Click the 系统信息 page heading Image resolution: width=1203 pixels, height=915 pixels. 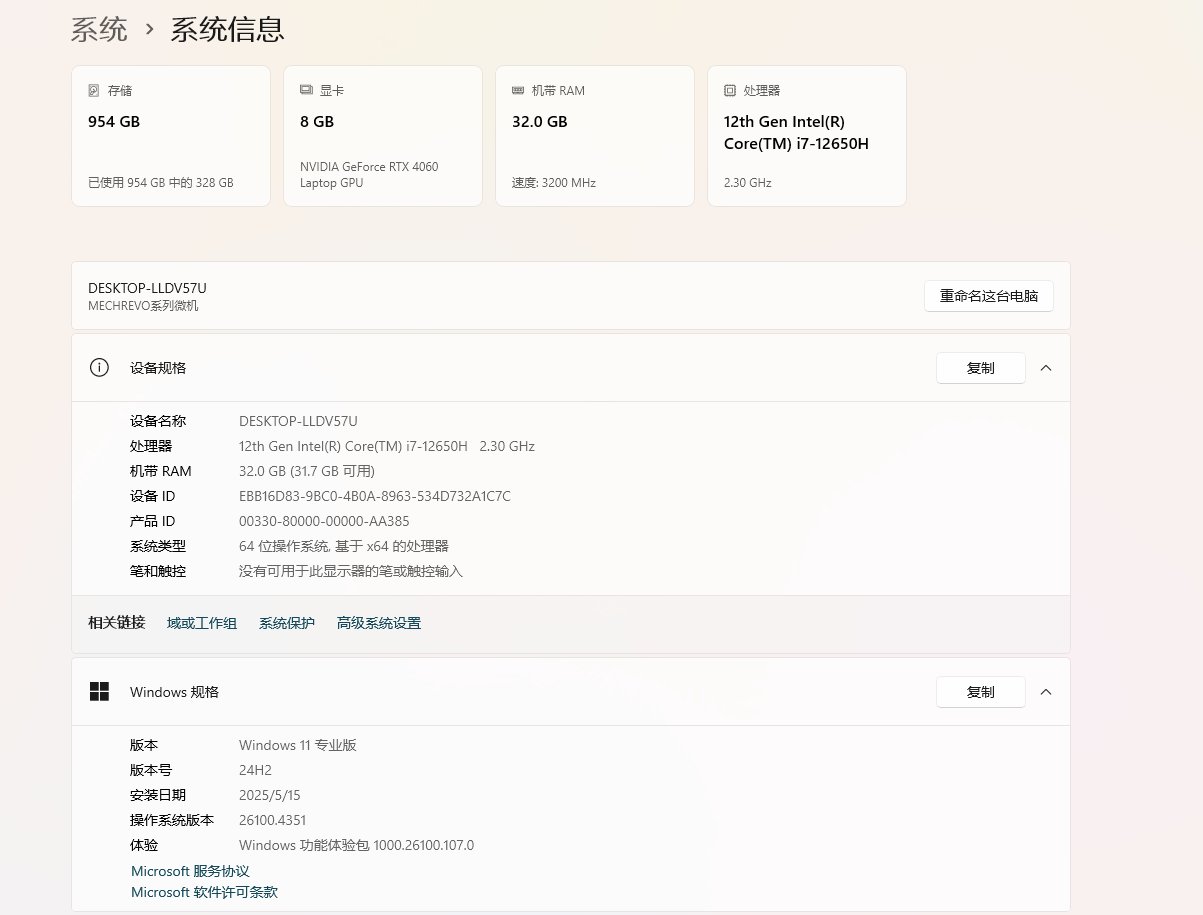click(x=227, y=29)
